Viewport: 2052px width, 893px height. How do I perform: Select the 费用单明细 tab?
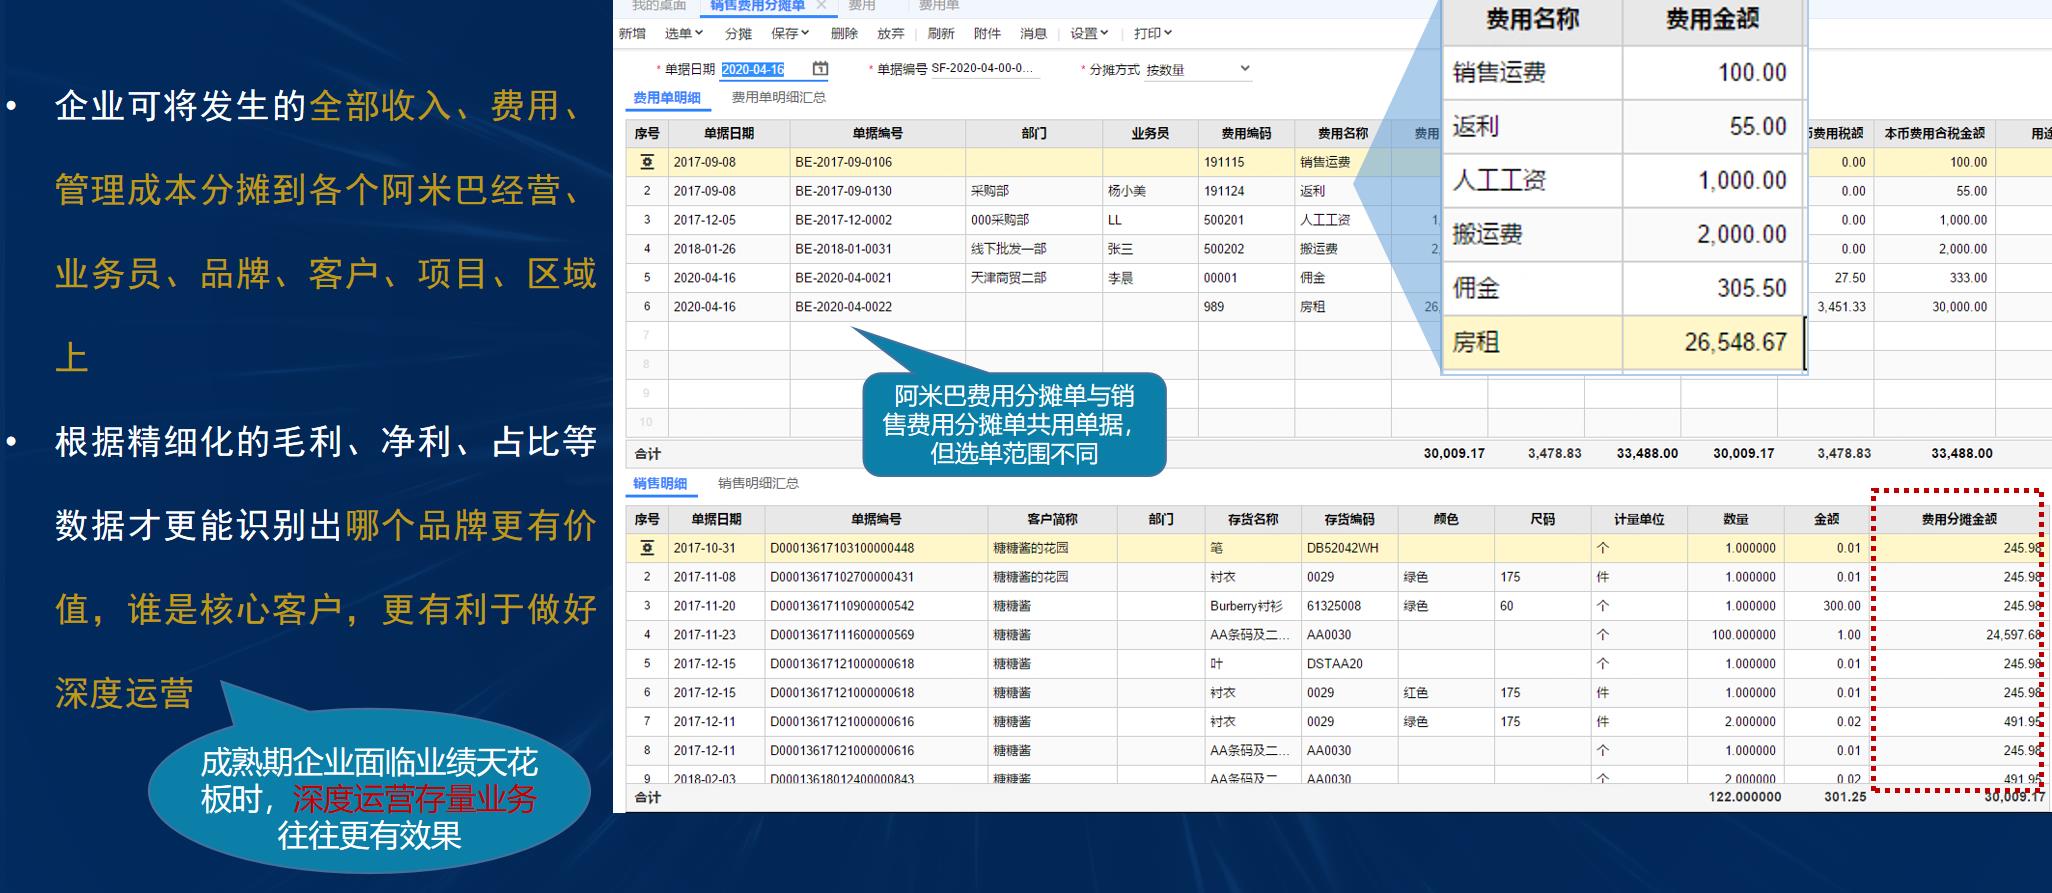click(x=667, y=98)
